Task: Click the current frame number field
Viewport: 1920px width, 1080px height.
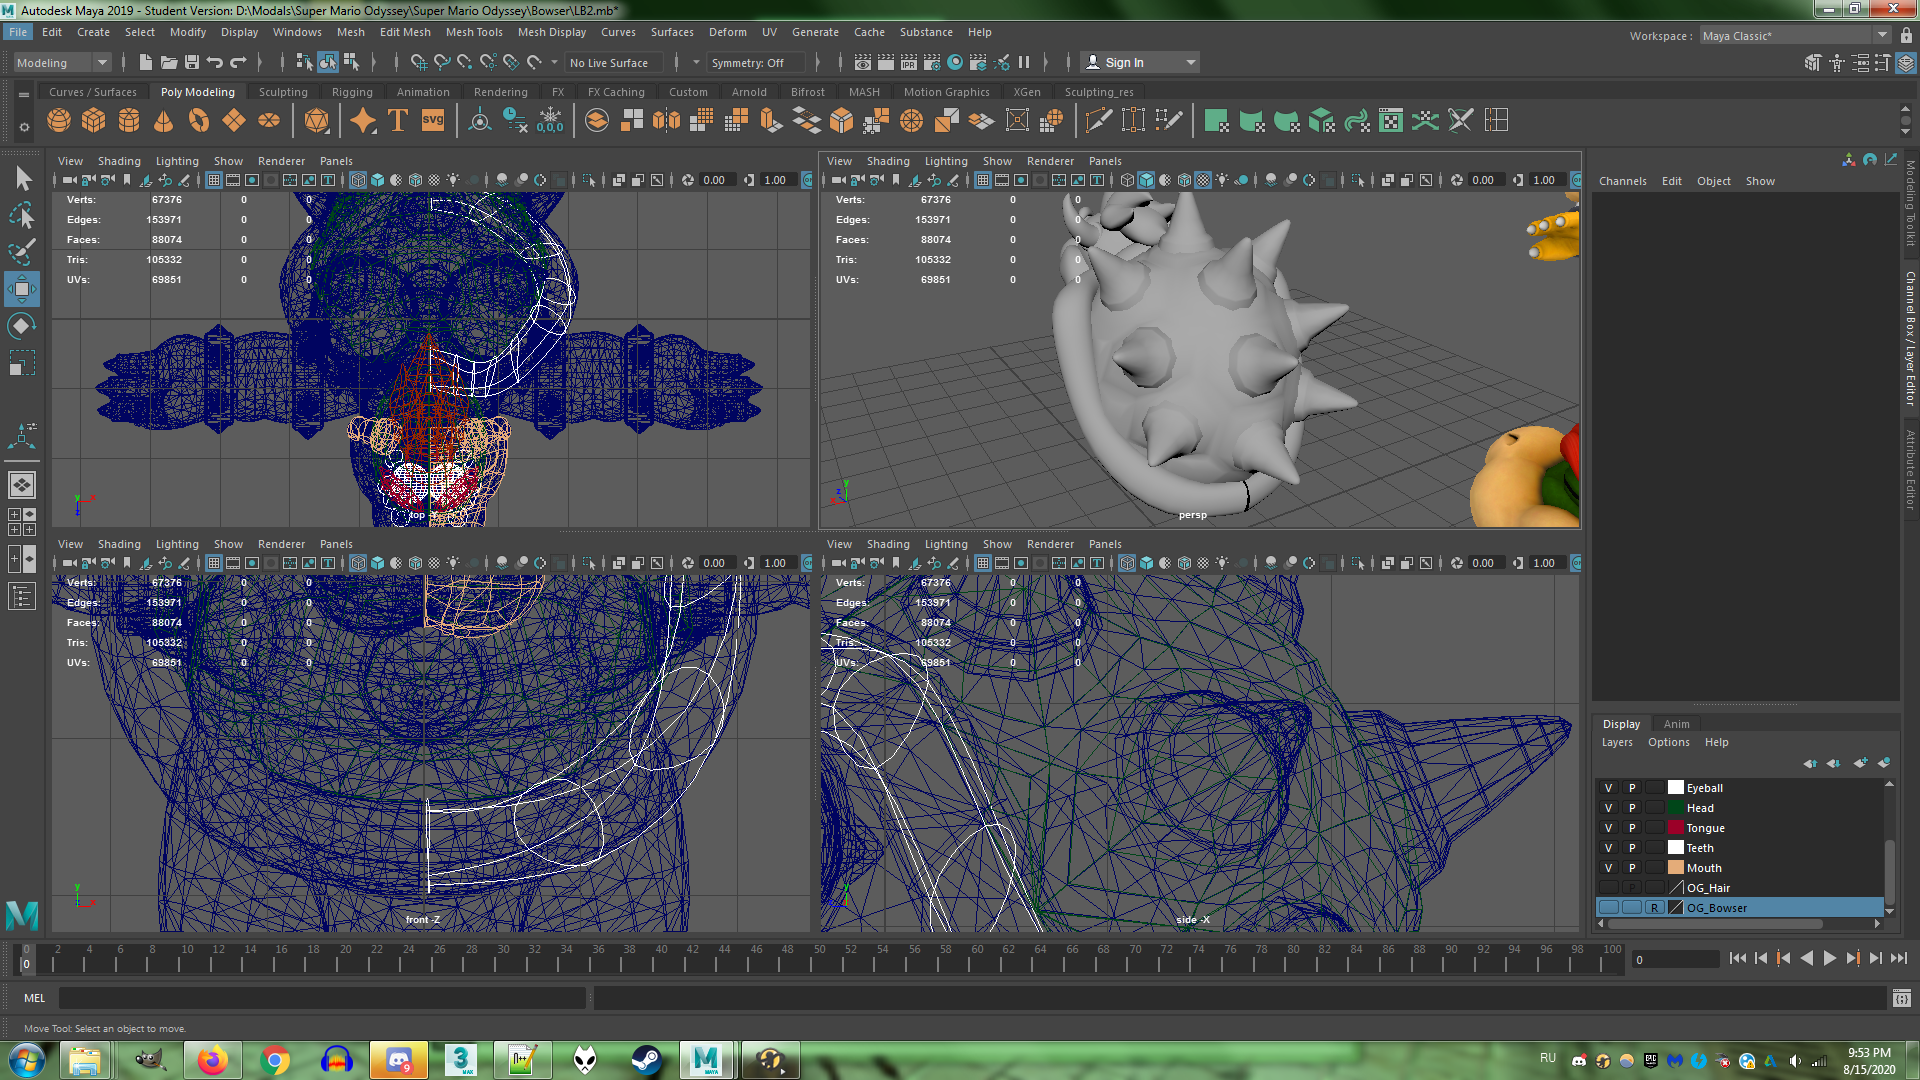Action: pyautogui.click(x=1675, y=959)
